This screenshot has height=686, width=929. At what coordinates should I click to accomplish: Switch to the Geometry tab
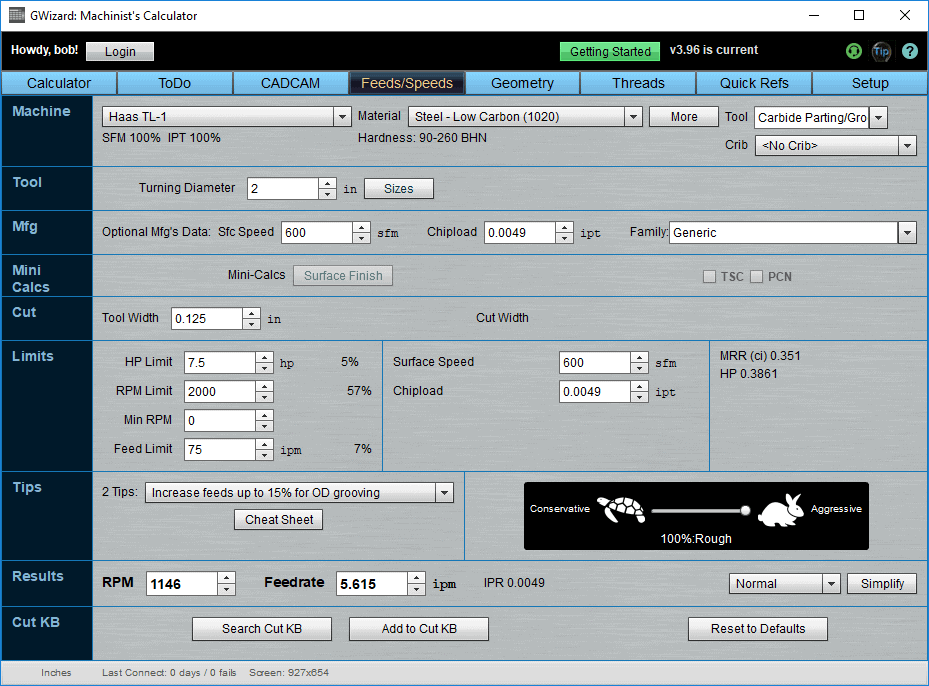521,82
